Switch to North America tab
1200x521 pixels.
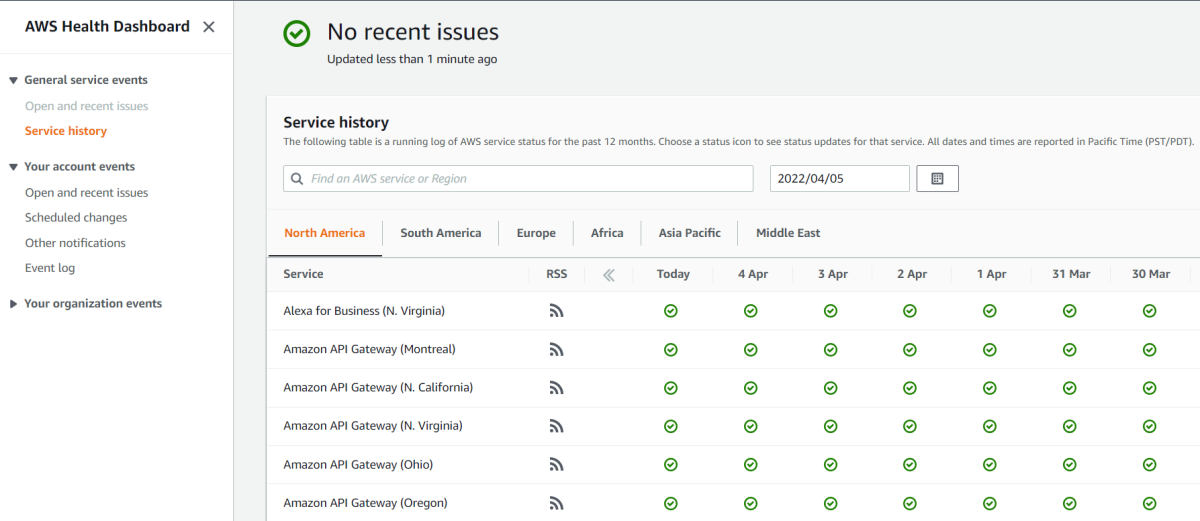325,233
